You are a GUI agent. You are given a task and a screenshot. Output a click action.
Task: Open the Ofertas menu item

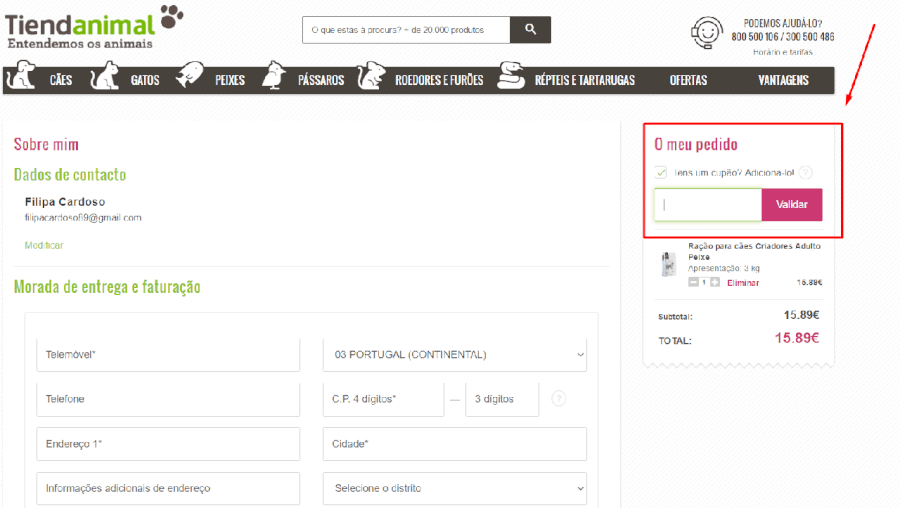pyautogui.click(x=688, y=80)
